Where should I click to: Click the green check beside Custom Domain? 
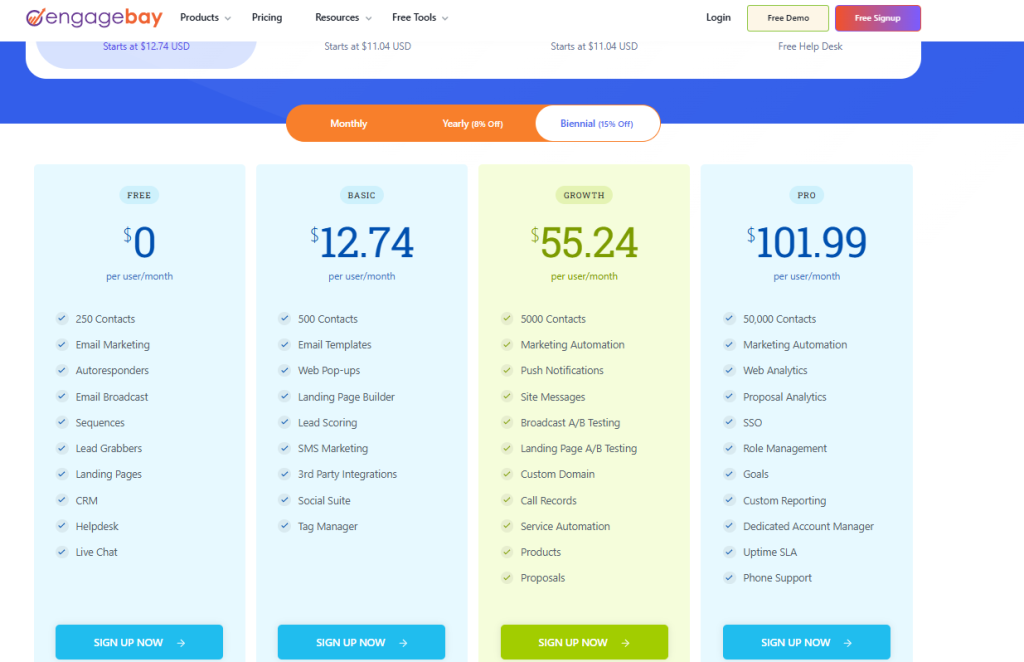point(507,474)
